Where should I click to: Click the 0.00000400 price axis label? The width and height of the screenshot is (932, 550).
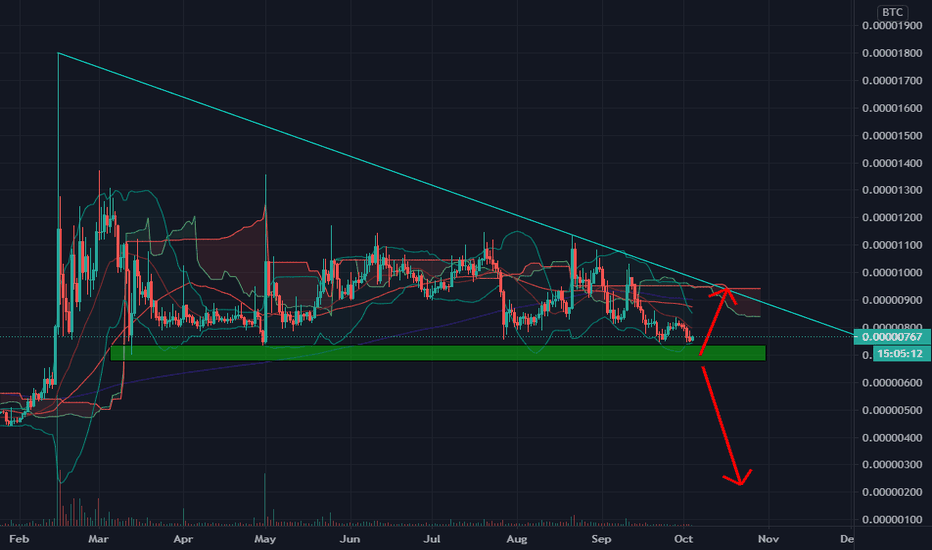(892, 438)
